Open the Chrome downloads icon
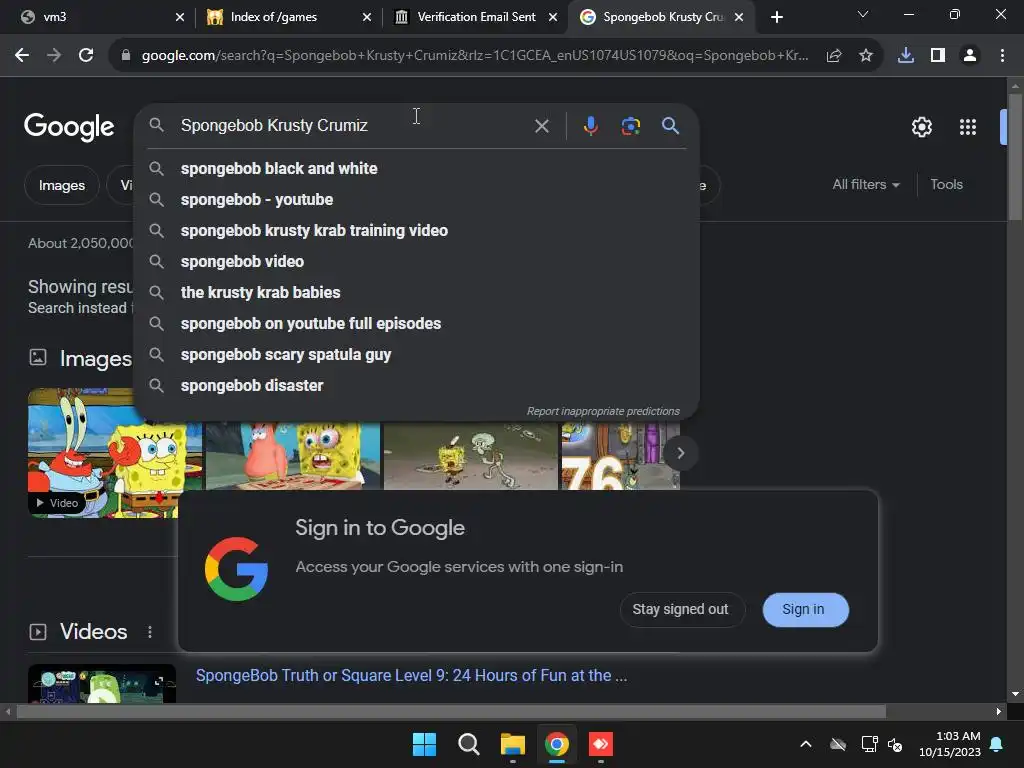1024x768 pixels. [x=906, y=56]
